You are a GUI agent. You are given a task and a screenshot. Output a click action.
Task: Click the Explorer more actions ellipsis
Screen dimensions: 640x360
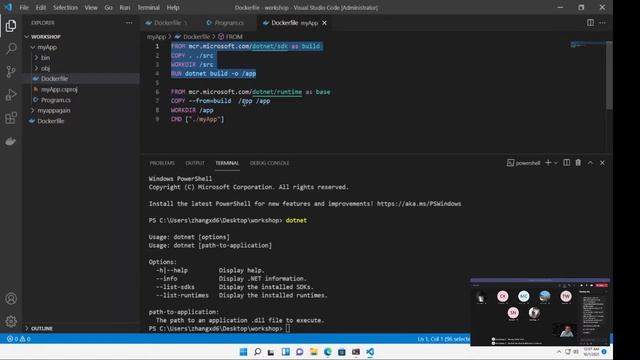(x=129, y=23)
